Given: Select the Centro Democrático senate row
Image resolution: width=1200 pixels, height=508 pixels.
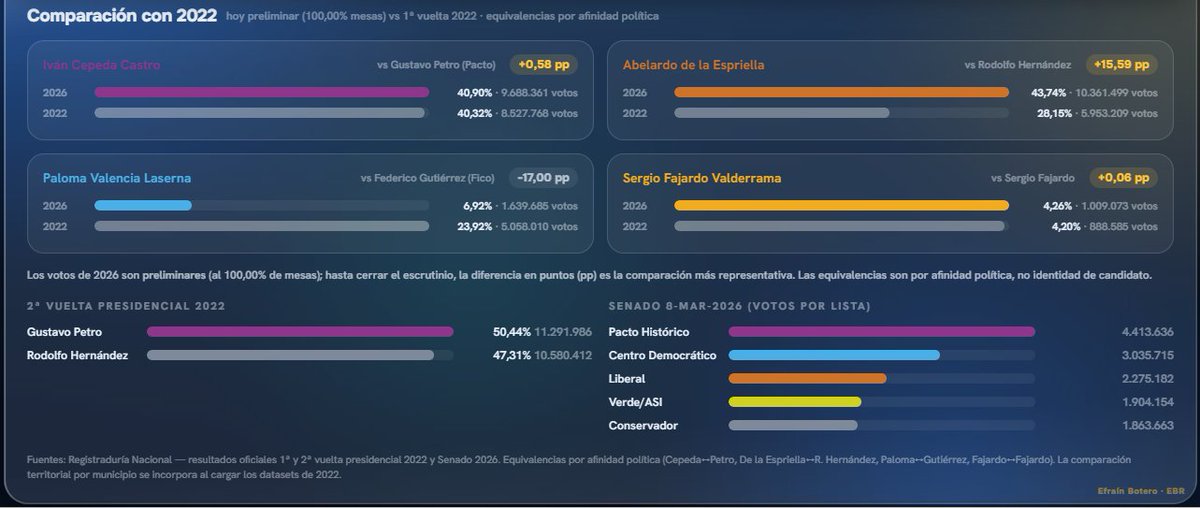Looking at the screenshot, I should 891,355.
